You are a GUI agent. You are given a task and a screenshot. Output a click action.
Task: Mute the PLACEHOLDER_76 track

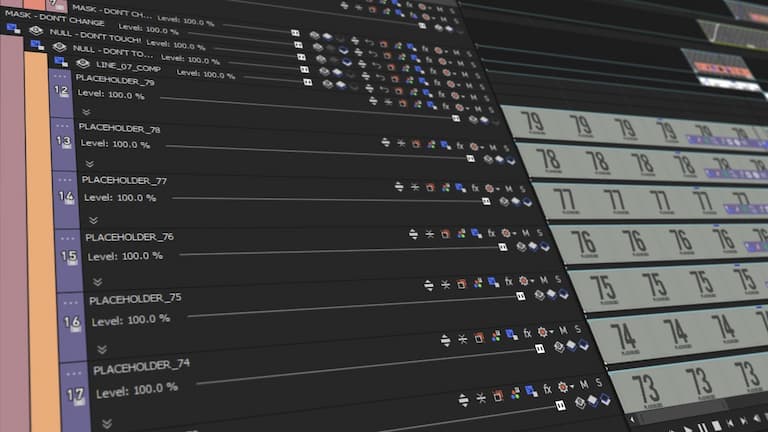coord(526,233)
